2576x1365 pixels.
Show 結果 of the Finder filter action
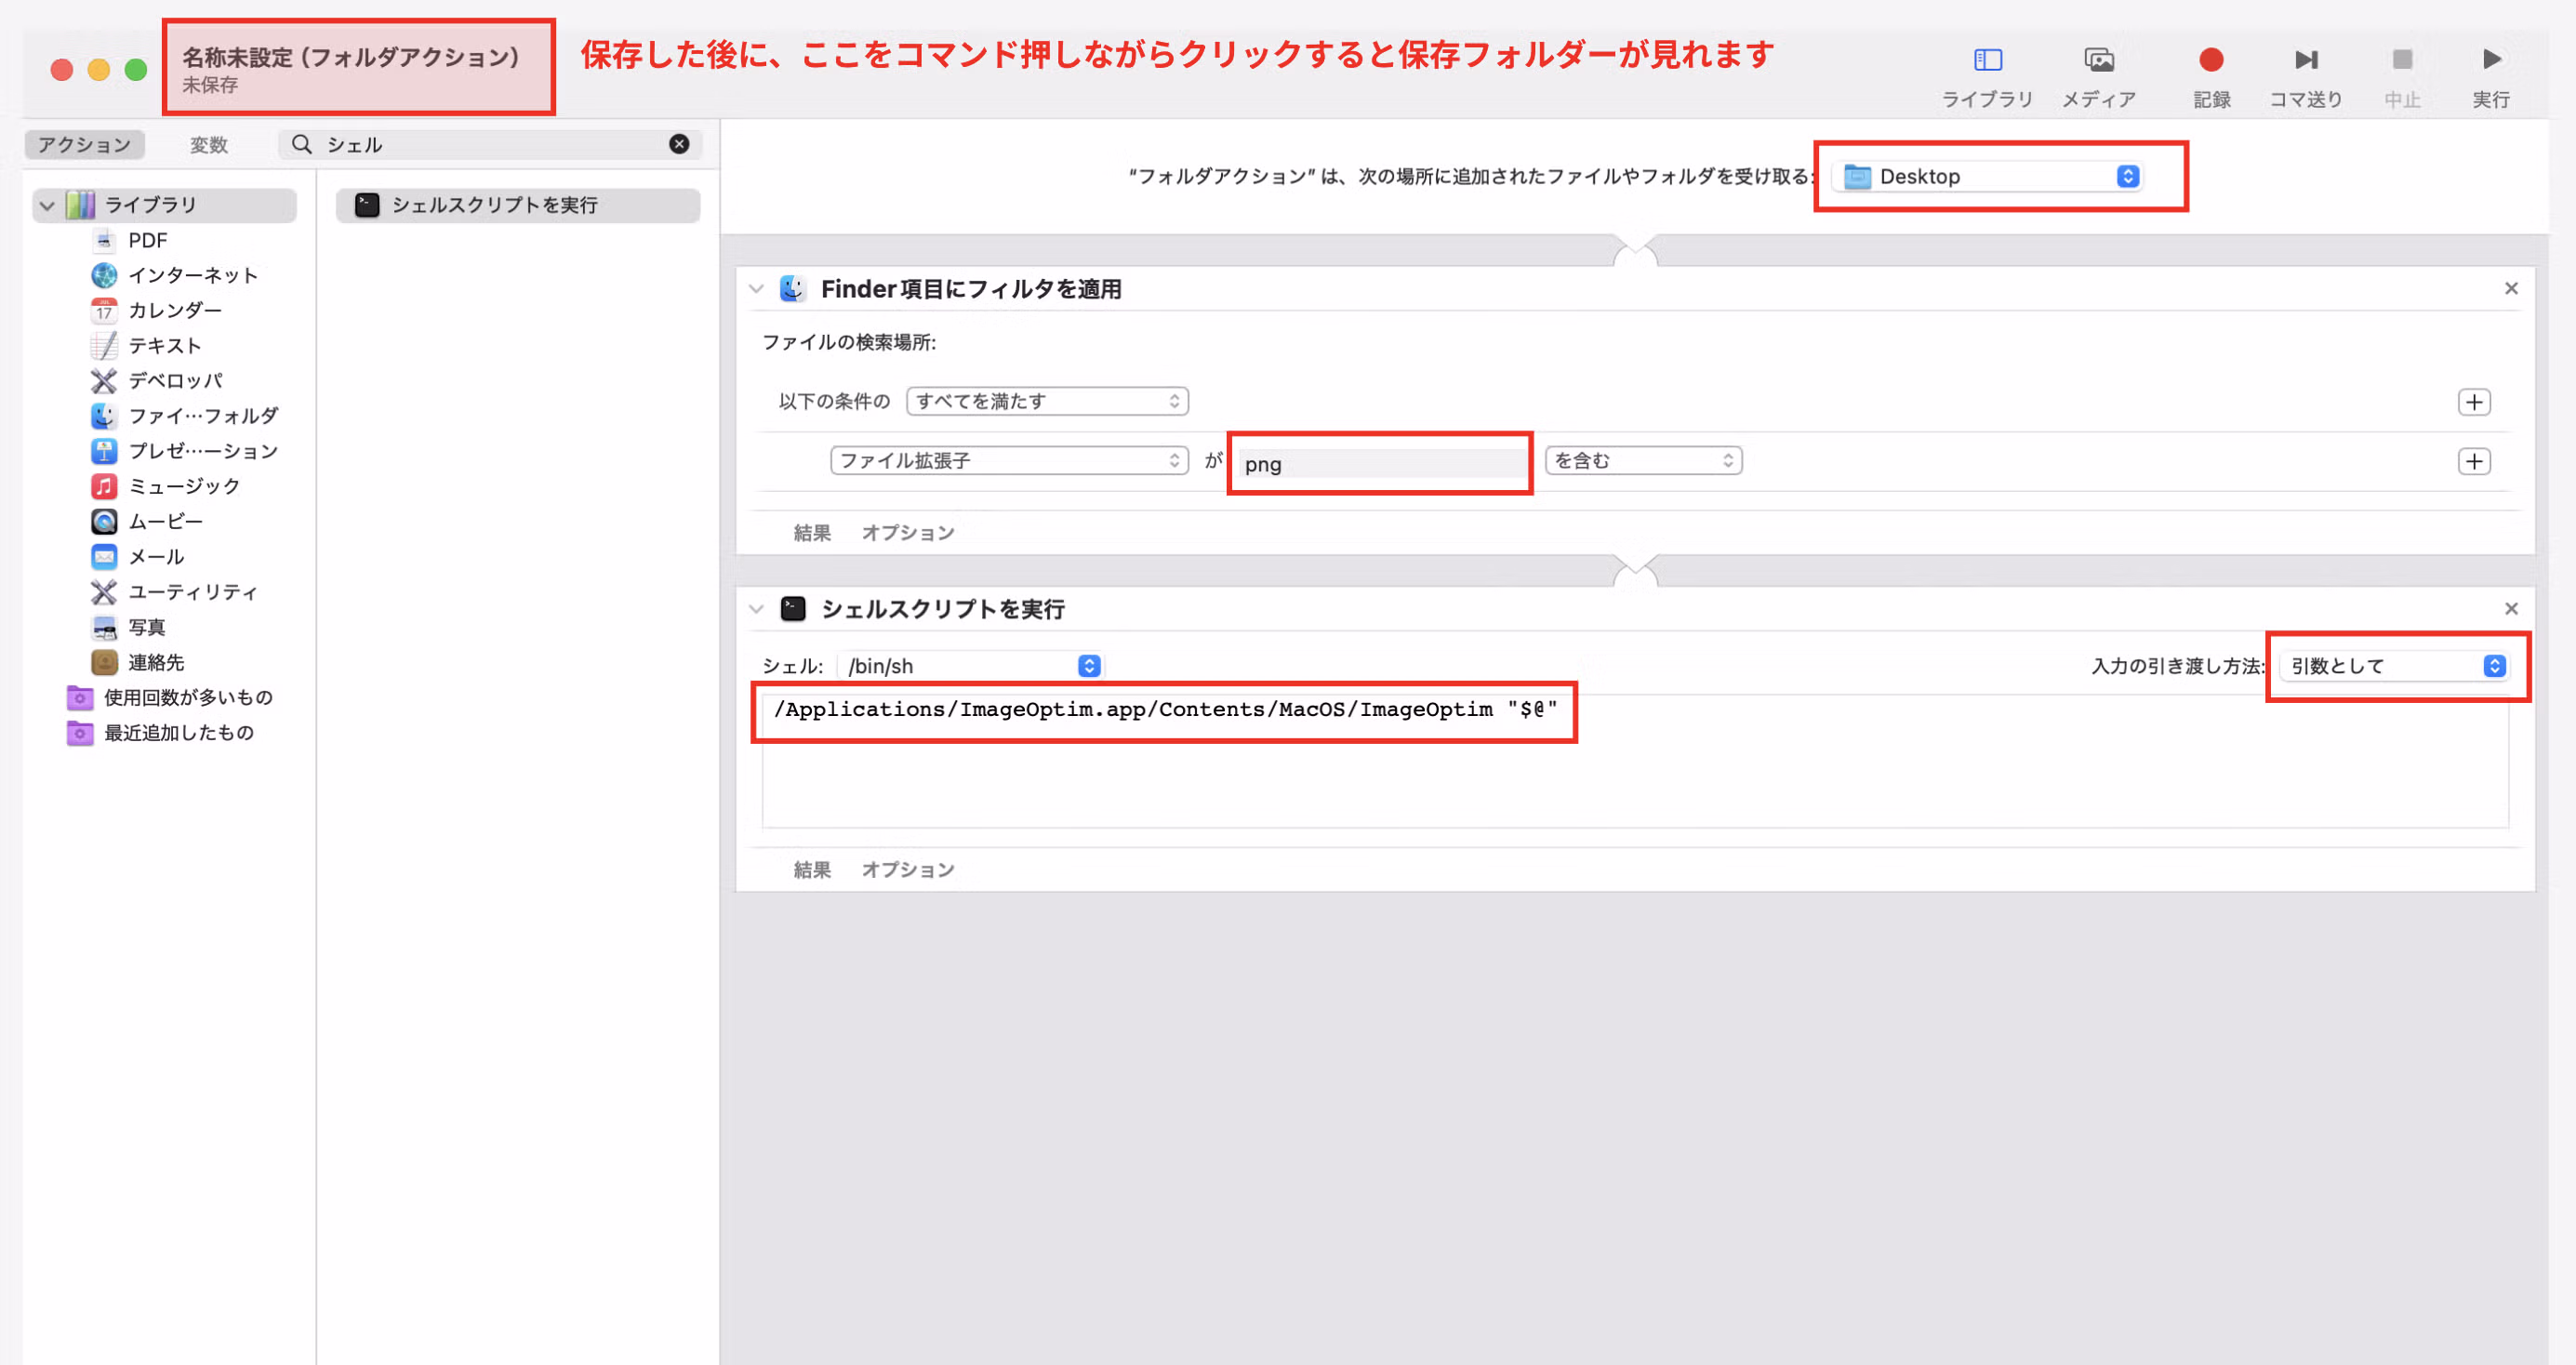[812, 533]
